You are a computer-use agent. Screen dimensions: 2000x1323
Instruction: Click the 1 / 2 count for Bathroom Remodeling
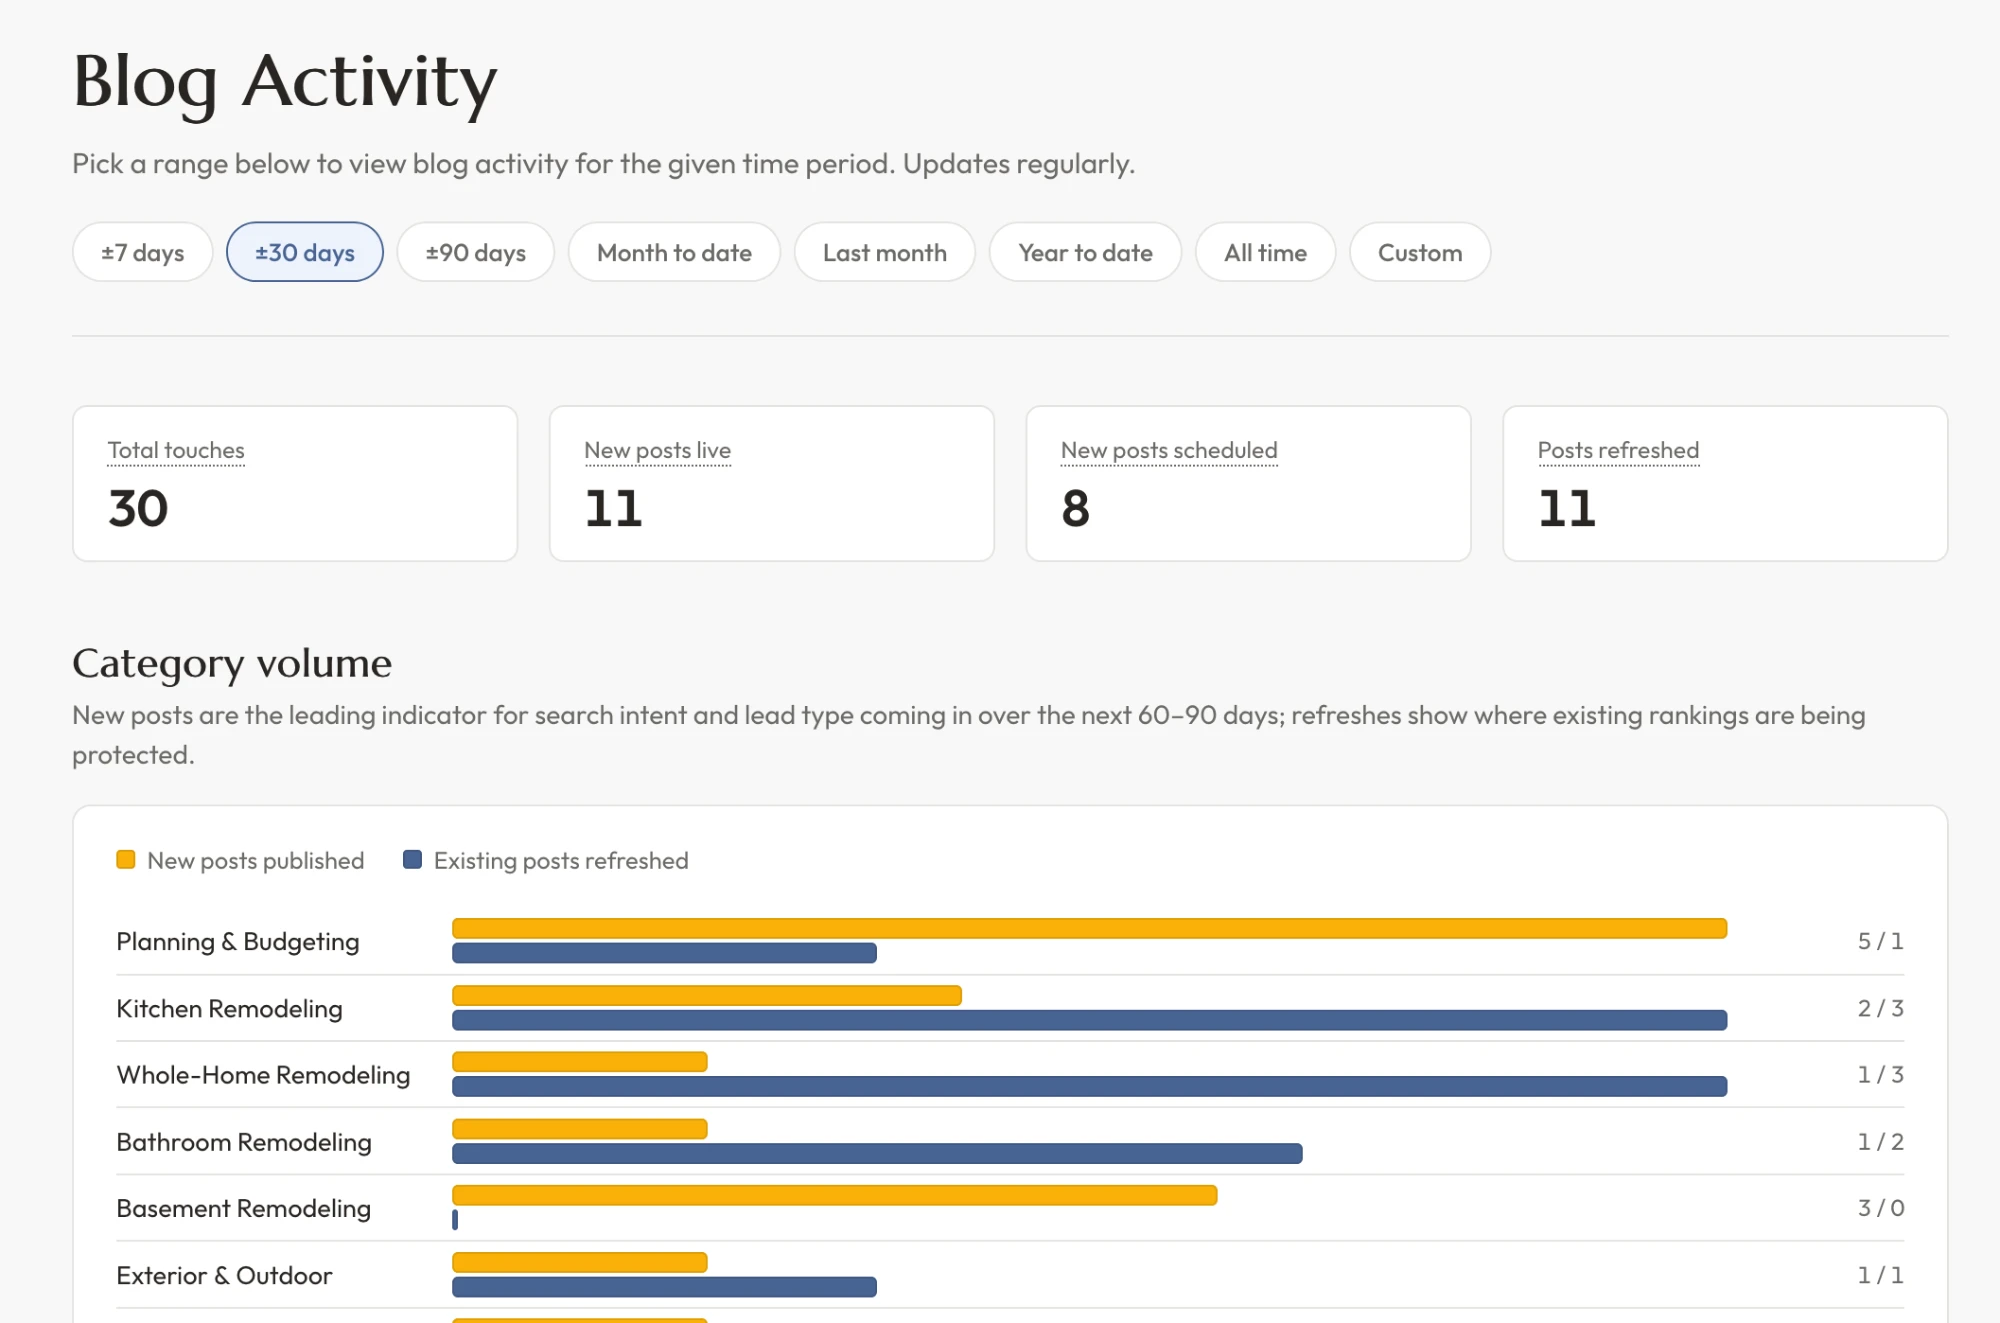click(1880, 1142)
